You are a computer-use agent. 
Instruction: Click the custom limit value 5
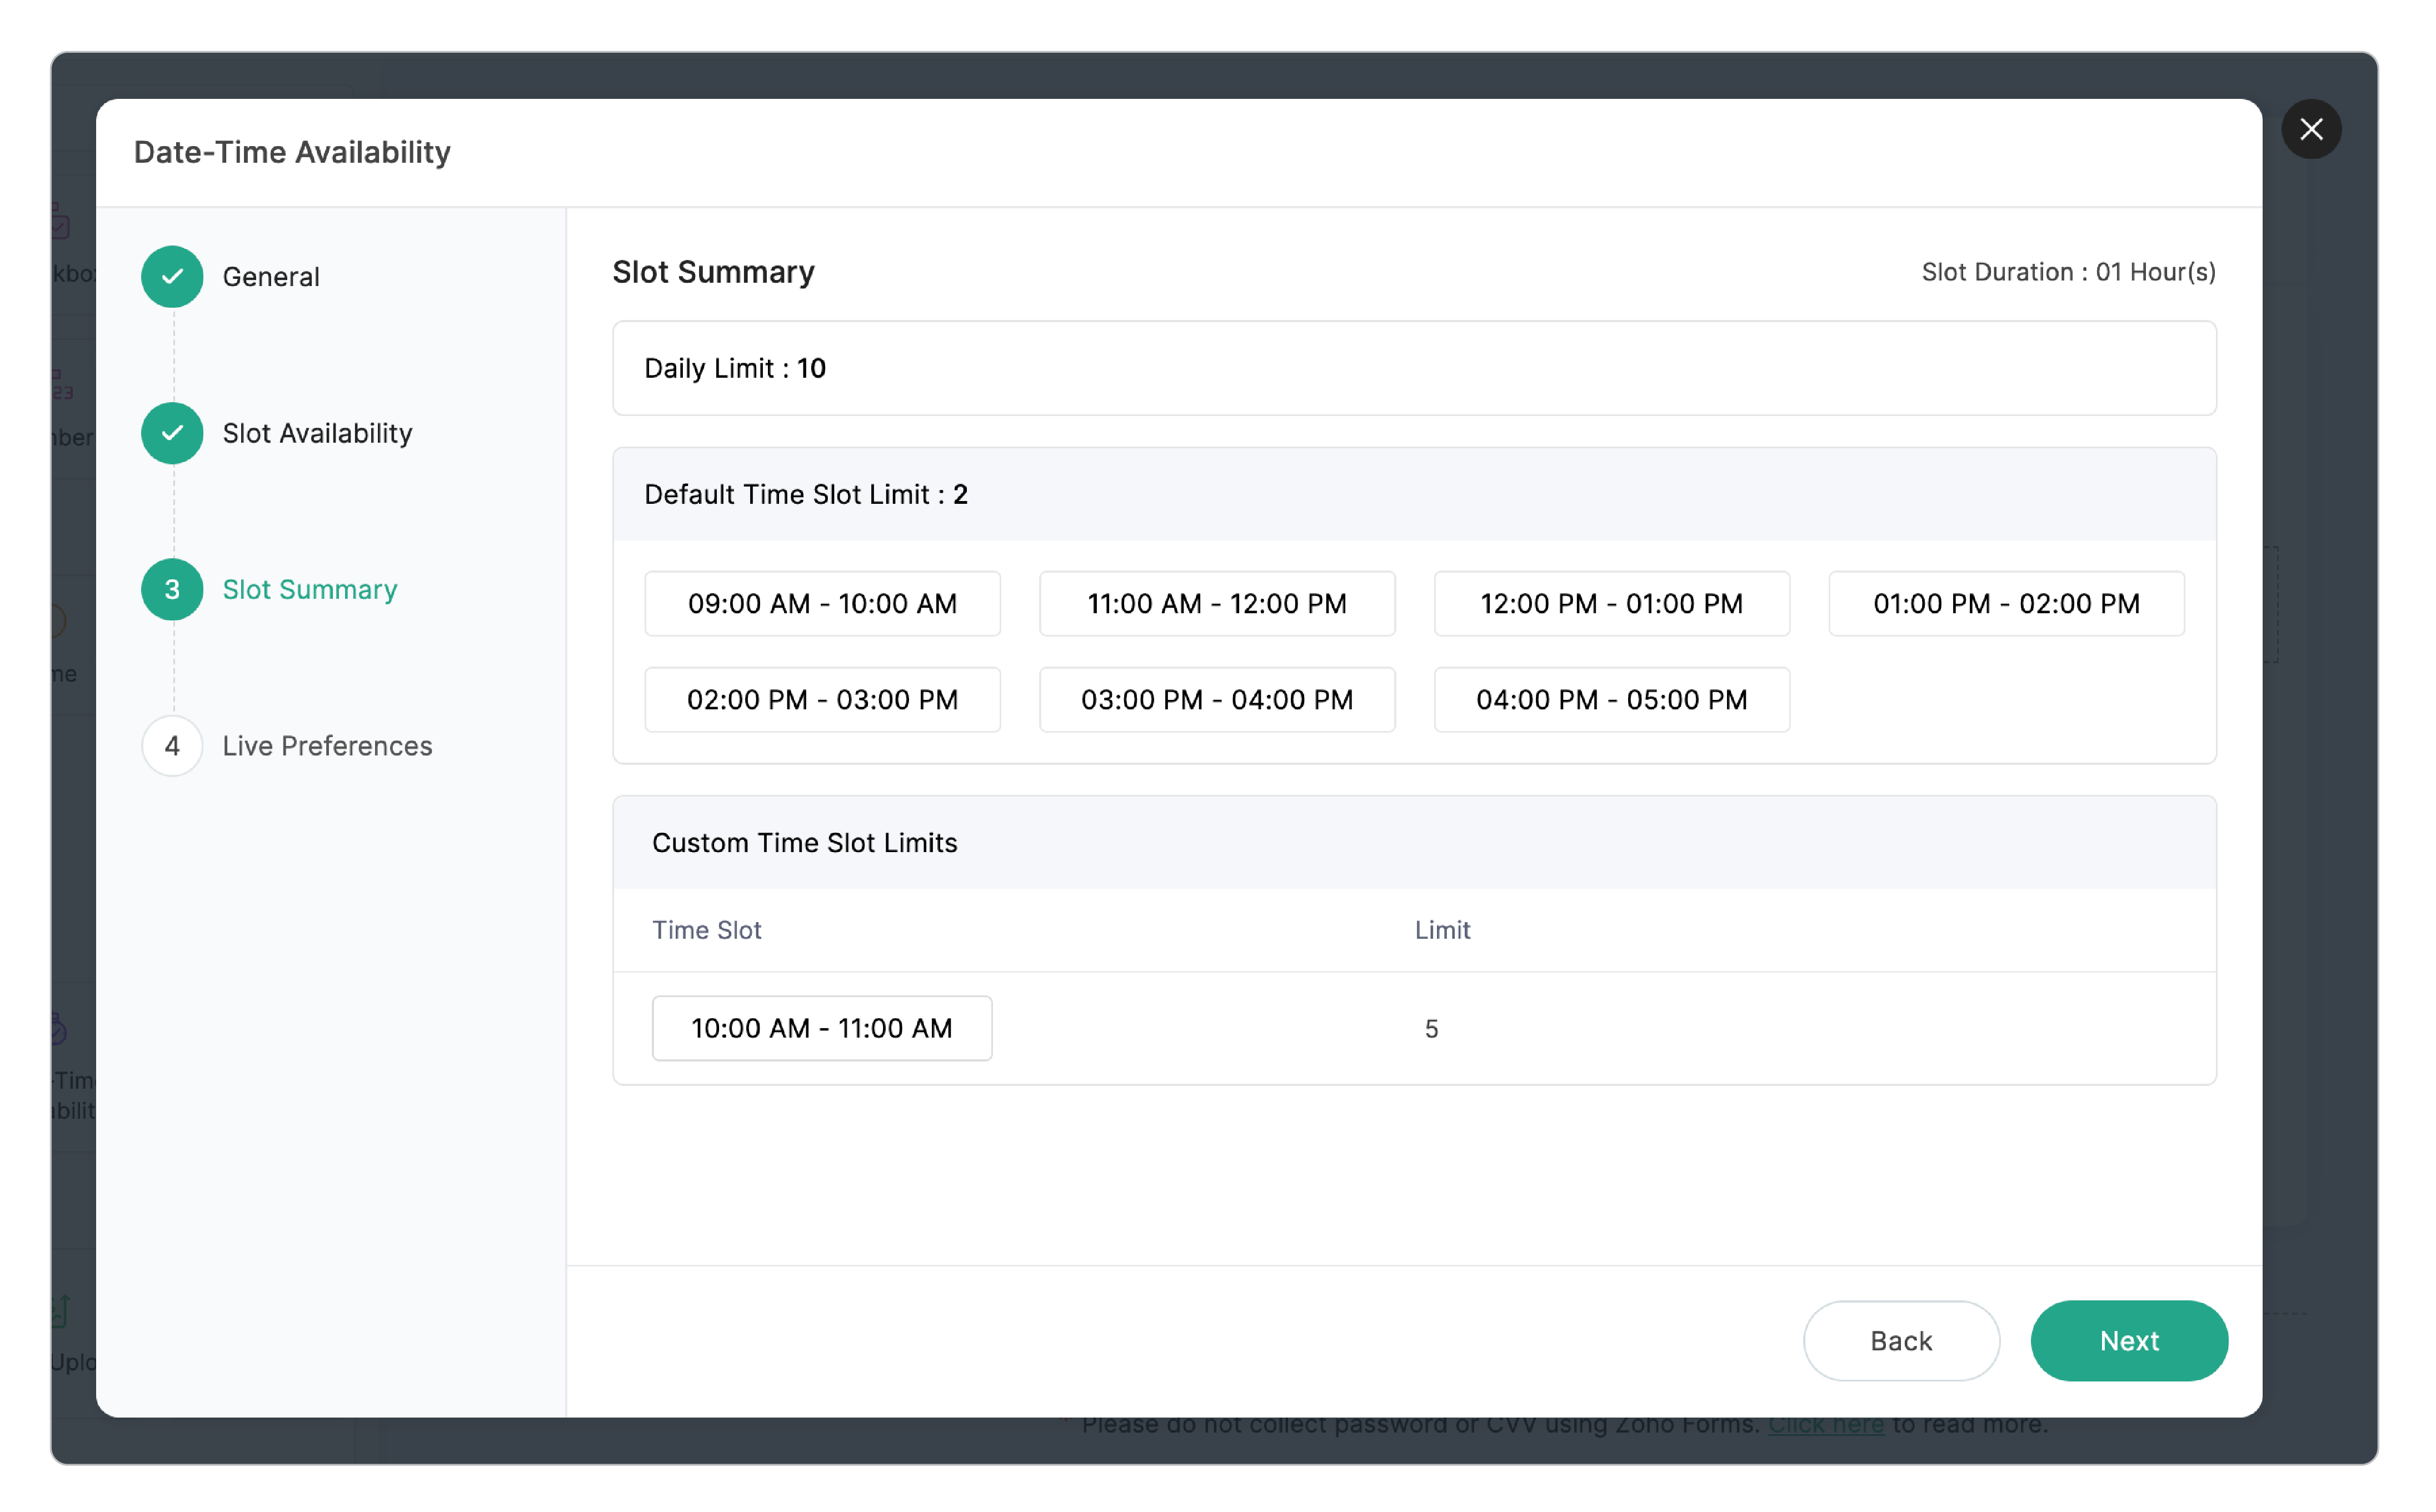tap(1432, 1029)
